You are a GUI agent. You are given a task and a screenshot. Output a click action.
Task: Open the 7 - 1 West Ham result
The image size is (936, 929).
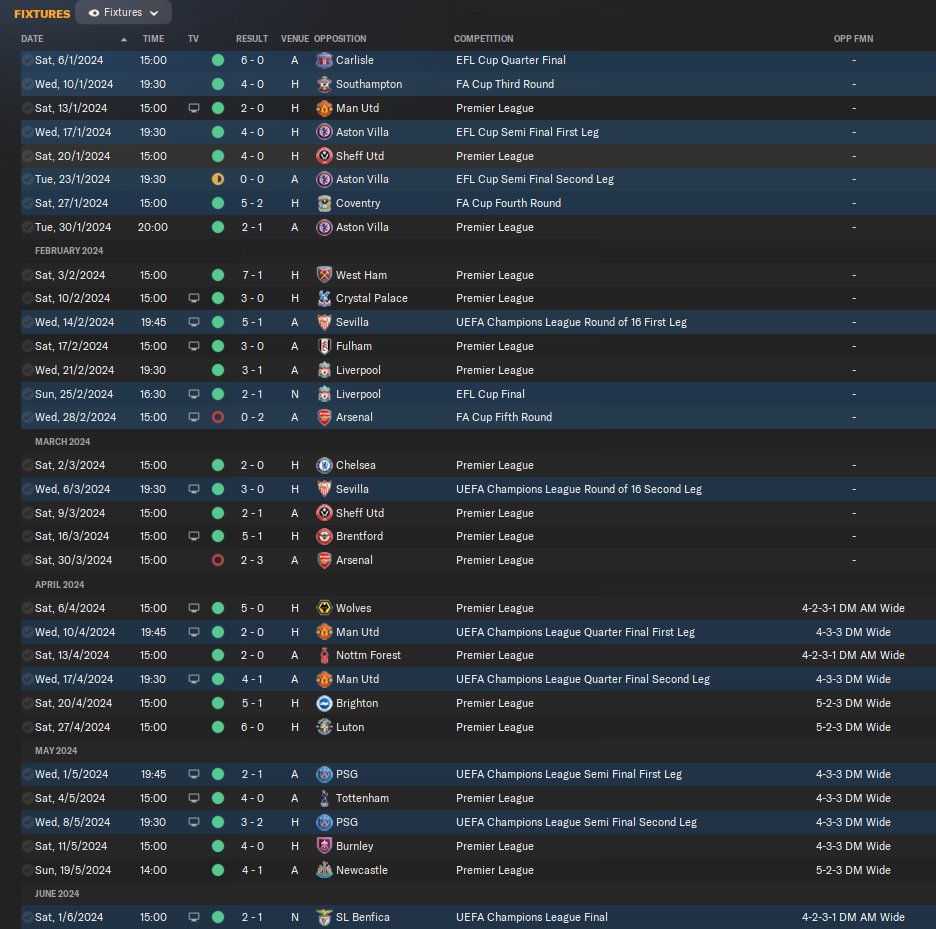(x=252, y=275)
